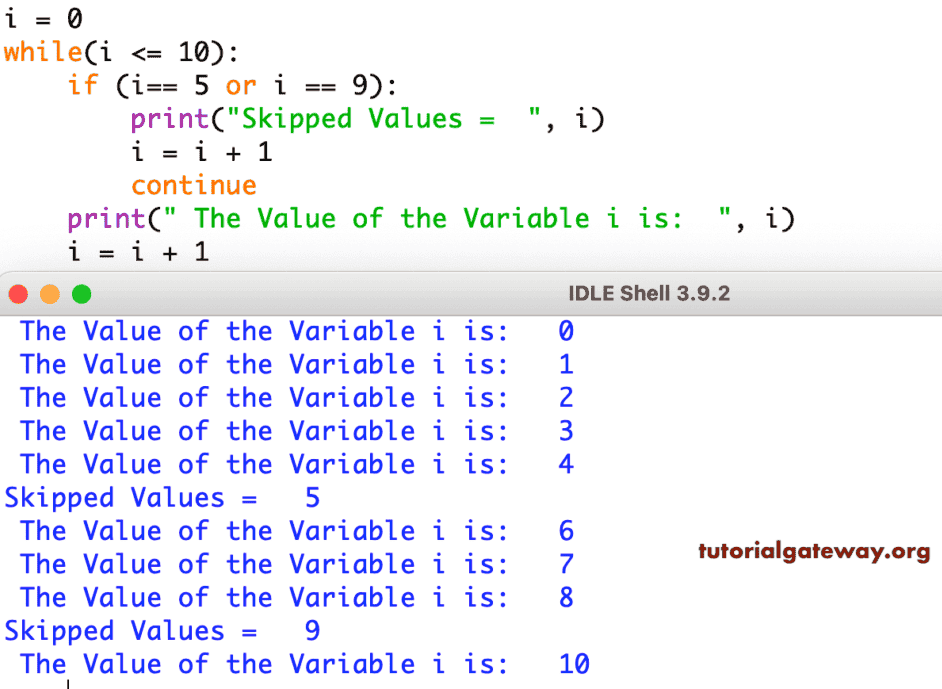Click the red close button on IDLE Shell
The height and width of the screenshot is (689, 942).
(x=18, y=295)
